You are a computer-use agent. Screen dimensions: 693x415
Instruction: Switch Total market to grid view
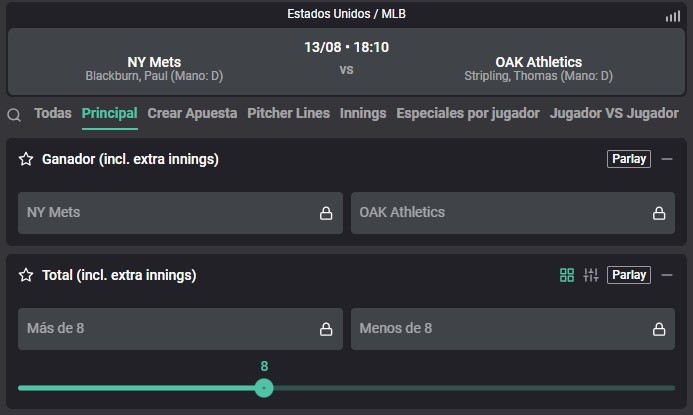[x=567, y=275]
